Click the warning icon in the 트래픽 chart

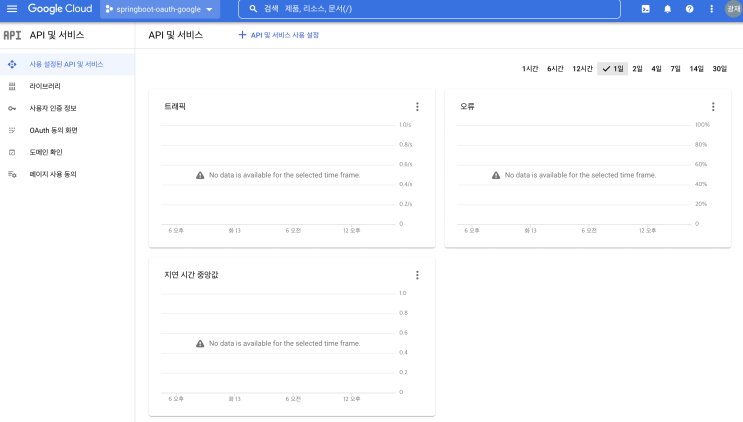point(200,175)
